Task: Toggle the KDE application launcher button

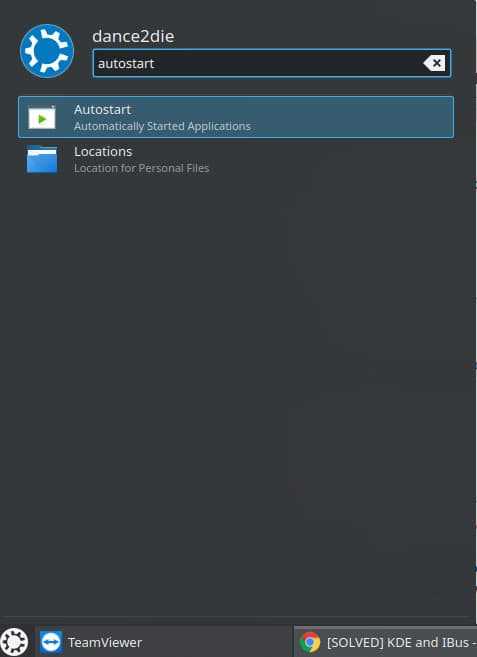Action: (x=14, y=642)
